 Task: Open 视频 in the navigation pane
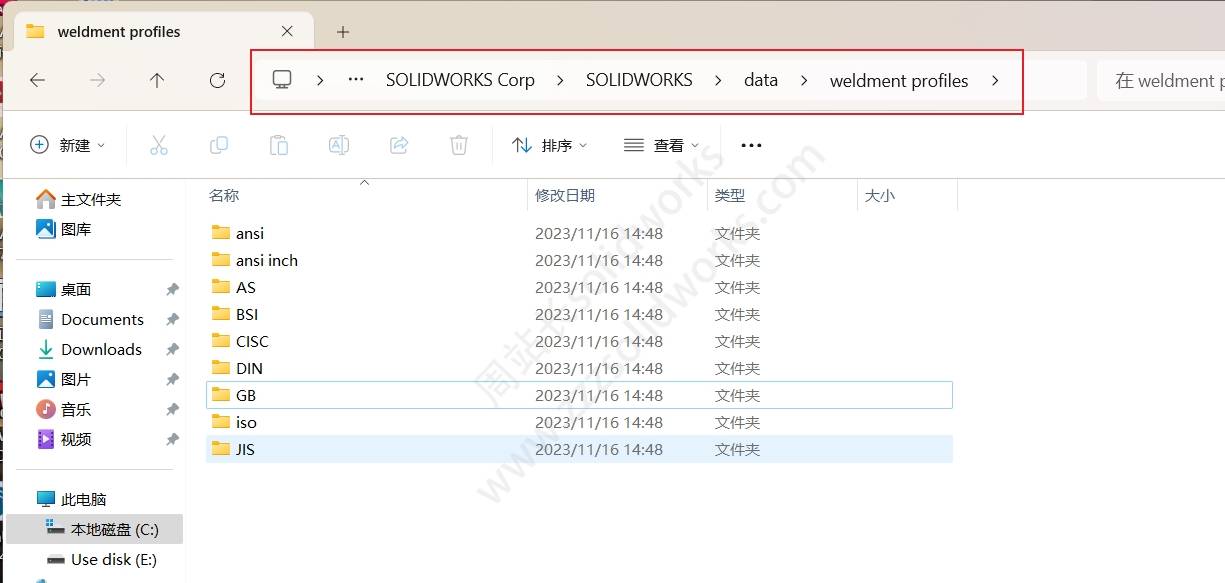click(64, 439)
